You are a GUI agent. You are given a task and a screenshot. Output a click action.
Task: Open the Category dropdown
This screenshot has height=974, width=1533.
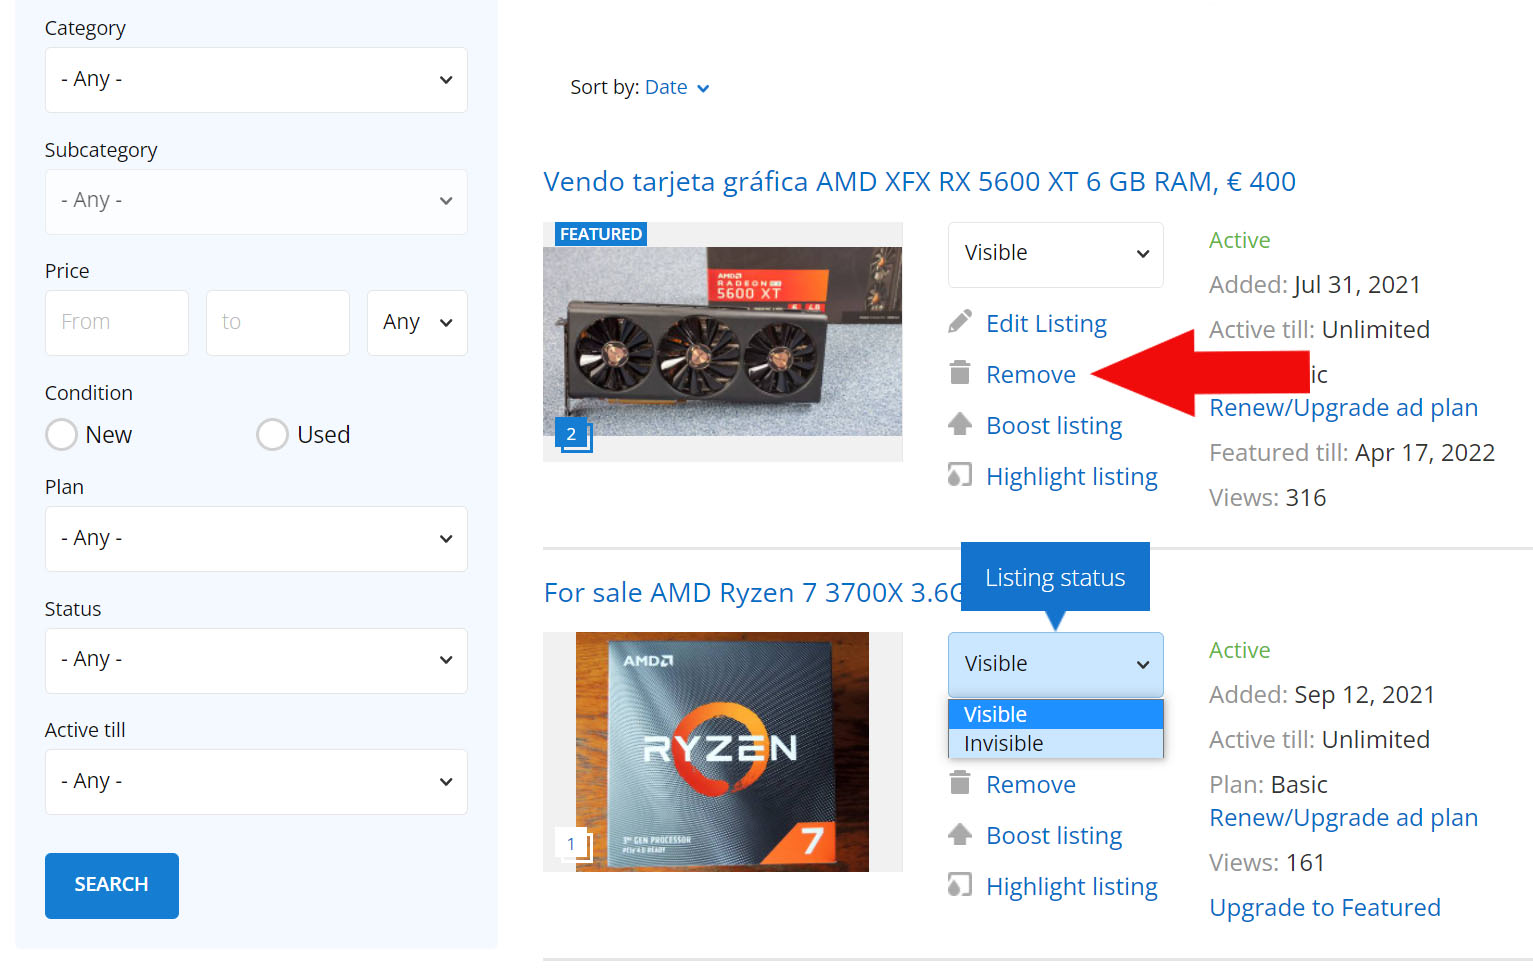[256, 80]
